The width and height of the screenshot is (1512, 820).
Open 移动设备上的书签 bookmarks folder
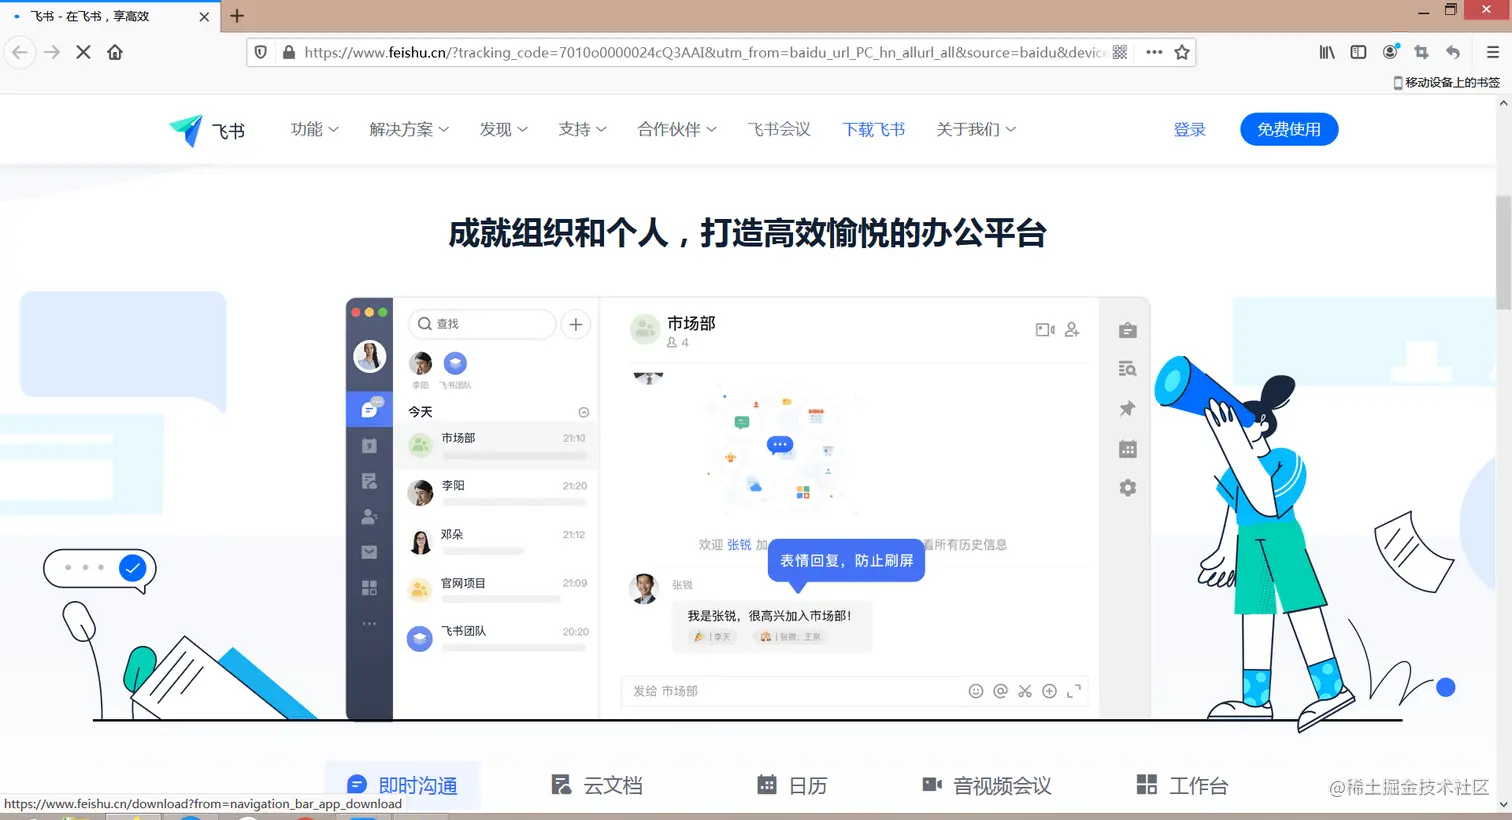[1447, 82]
